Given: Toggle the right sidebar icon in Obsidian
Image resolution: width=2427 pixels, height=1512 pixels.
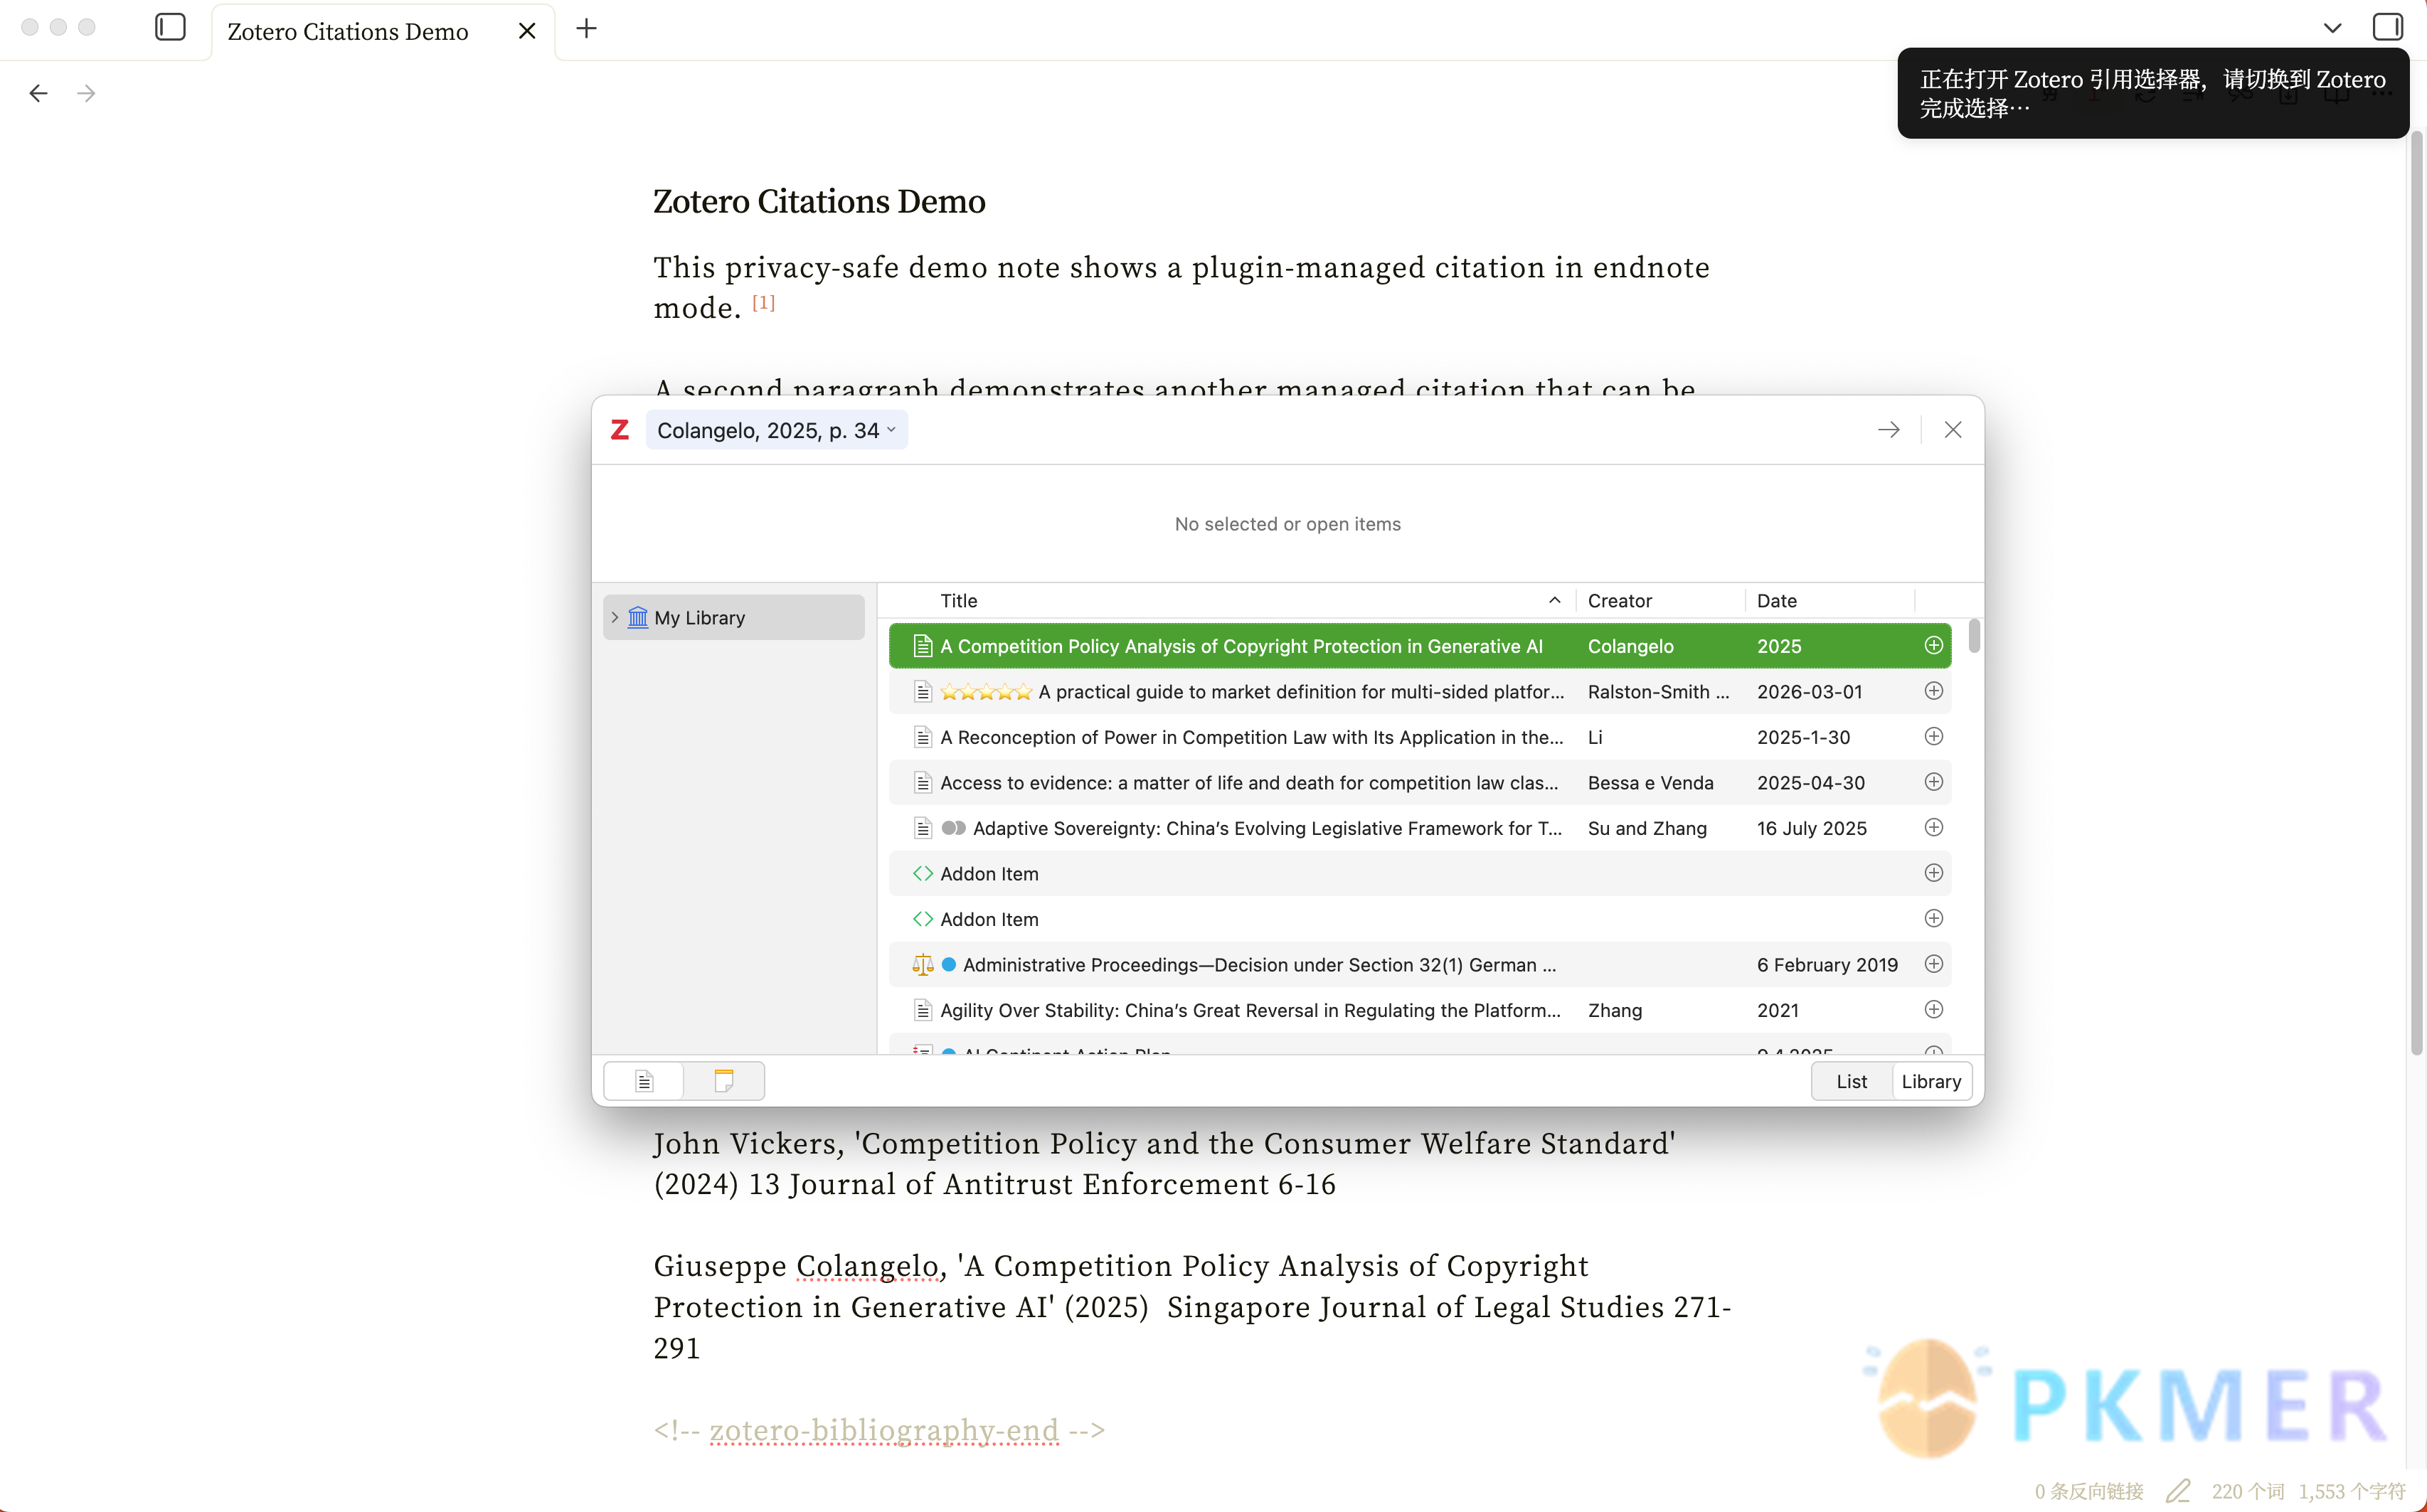Looking at the screenshot, I should [2388, 27].
